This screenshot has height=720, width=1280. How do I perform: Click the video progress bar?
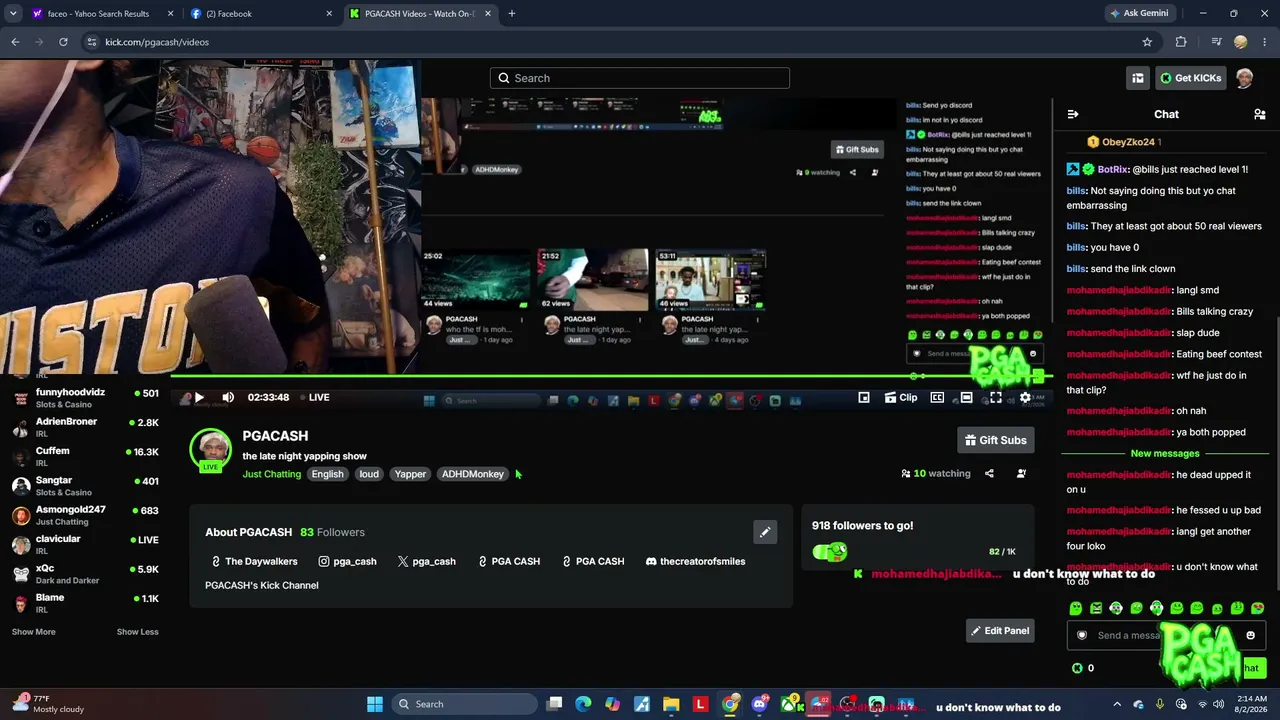(610, 377)
